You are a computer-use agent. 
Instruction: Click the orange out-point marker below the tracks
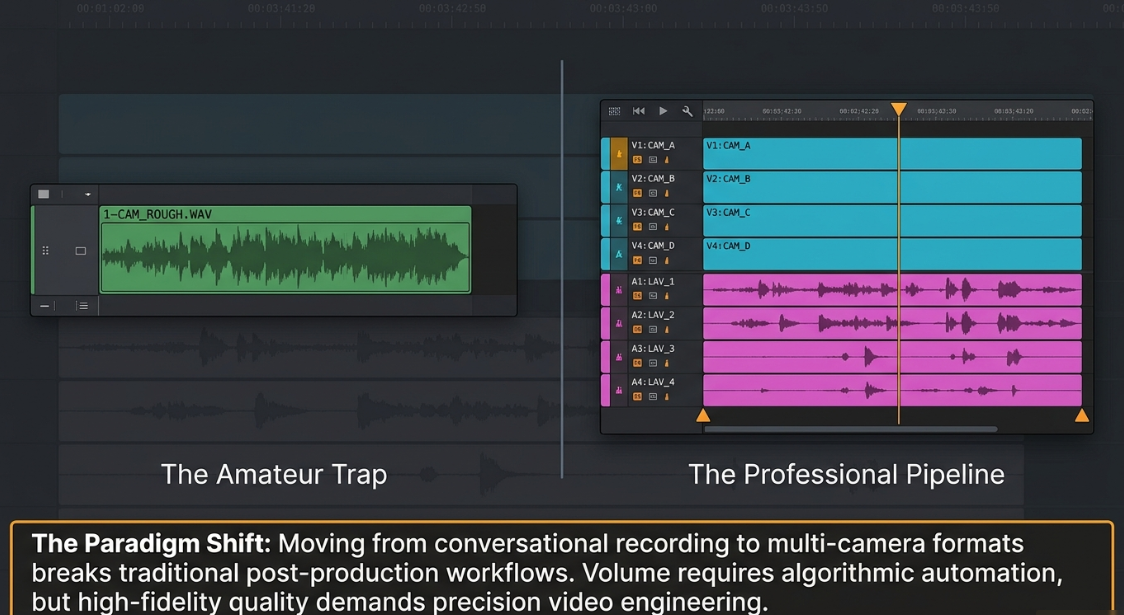click(x=1082, y=415)
